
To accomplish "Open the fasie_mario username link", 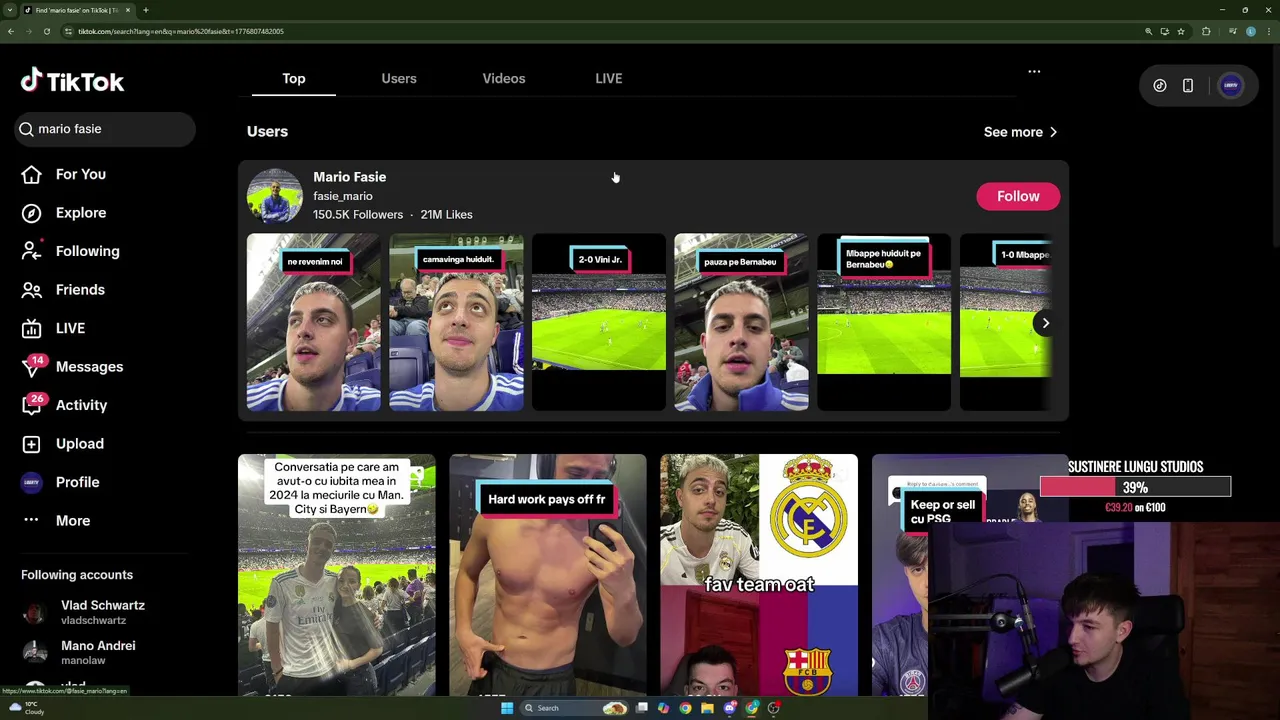I will [x=342, y=196].
